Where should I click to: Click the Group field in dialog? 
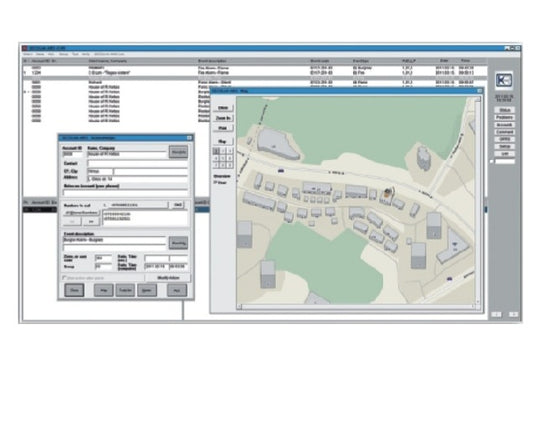tap(103, 267)
